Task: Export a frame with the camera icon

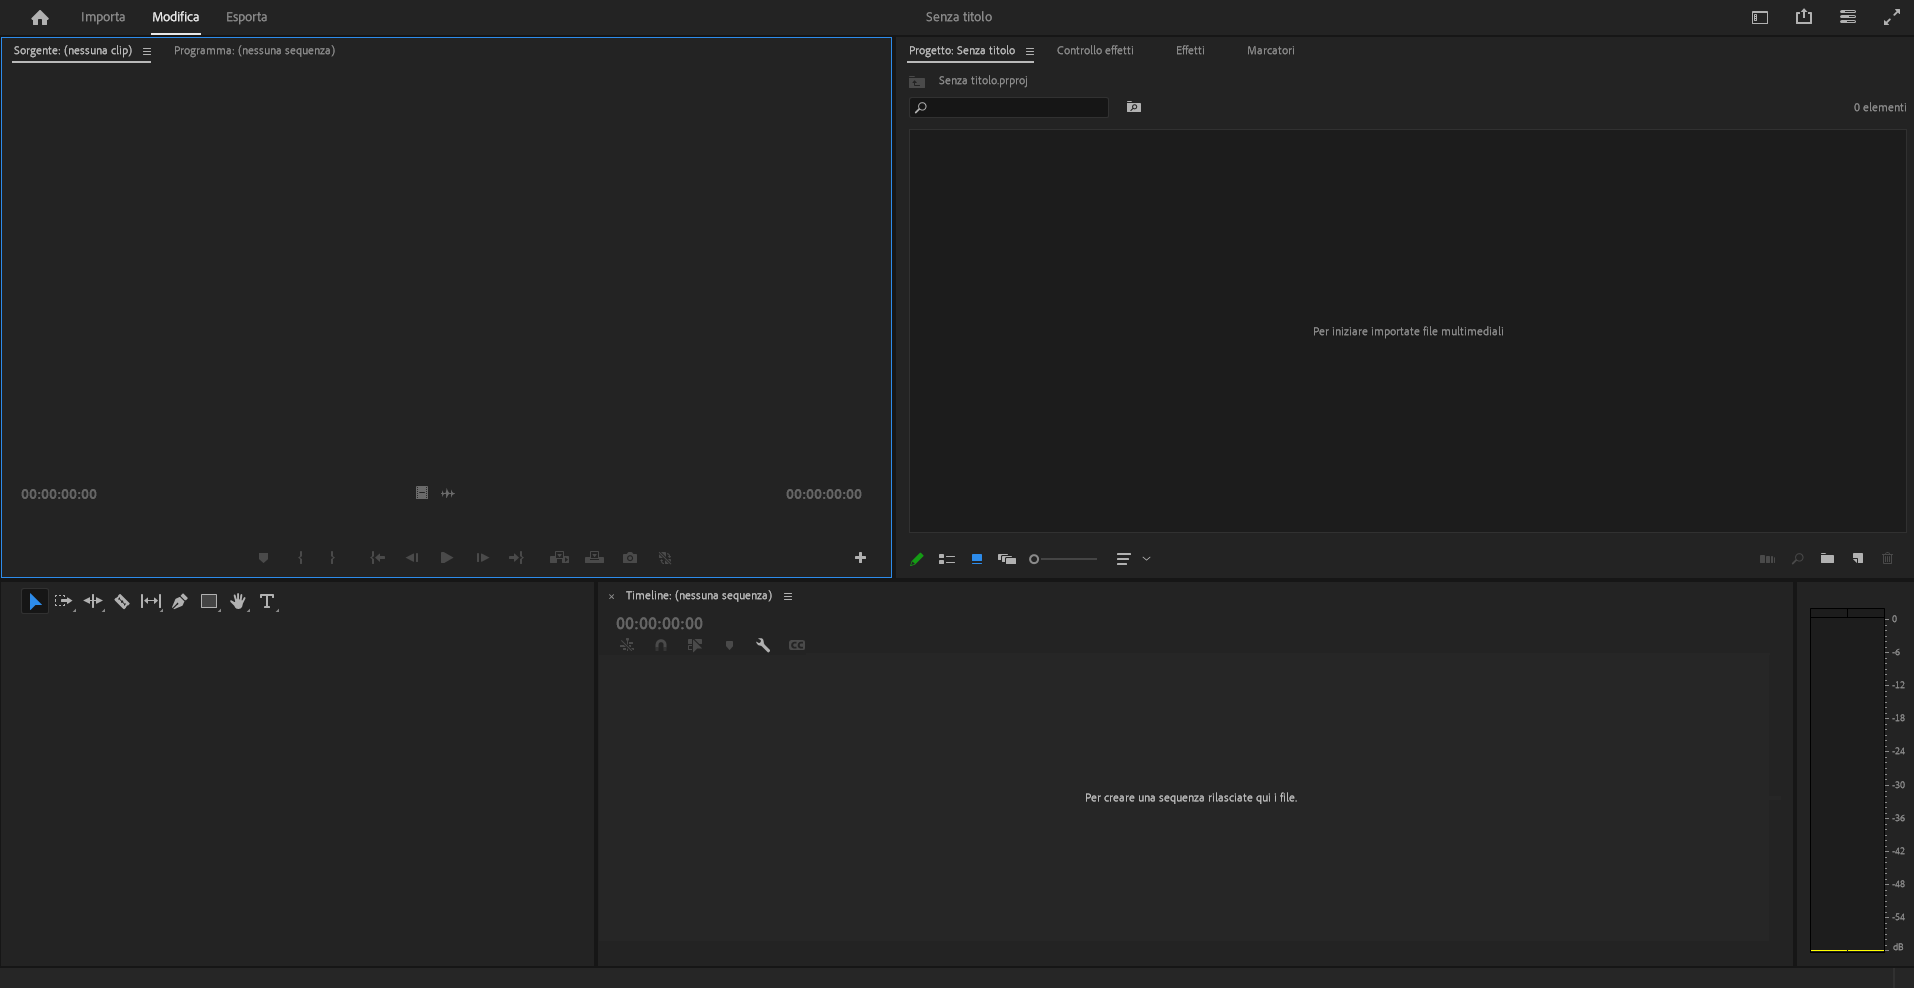Action: pyautogui.click(x=630, y=558)
